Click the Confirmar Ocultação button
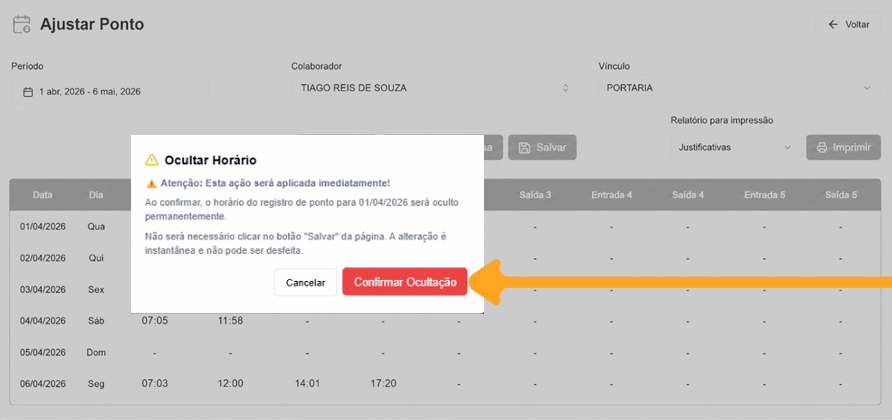The height and width of the screenshot is (420, 892). click(x=404, y=282)
